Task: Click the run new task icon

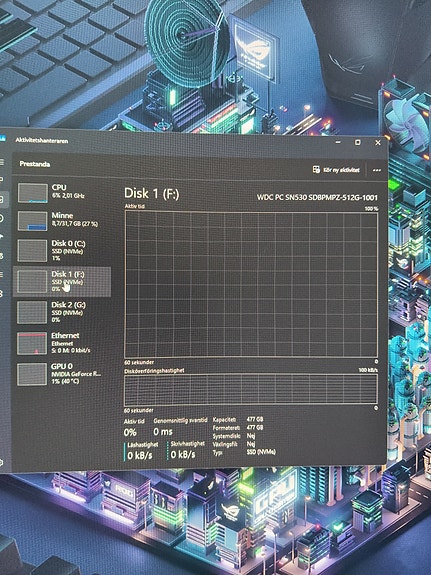Action: click(x=316, y=169)
